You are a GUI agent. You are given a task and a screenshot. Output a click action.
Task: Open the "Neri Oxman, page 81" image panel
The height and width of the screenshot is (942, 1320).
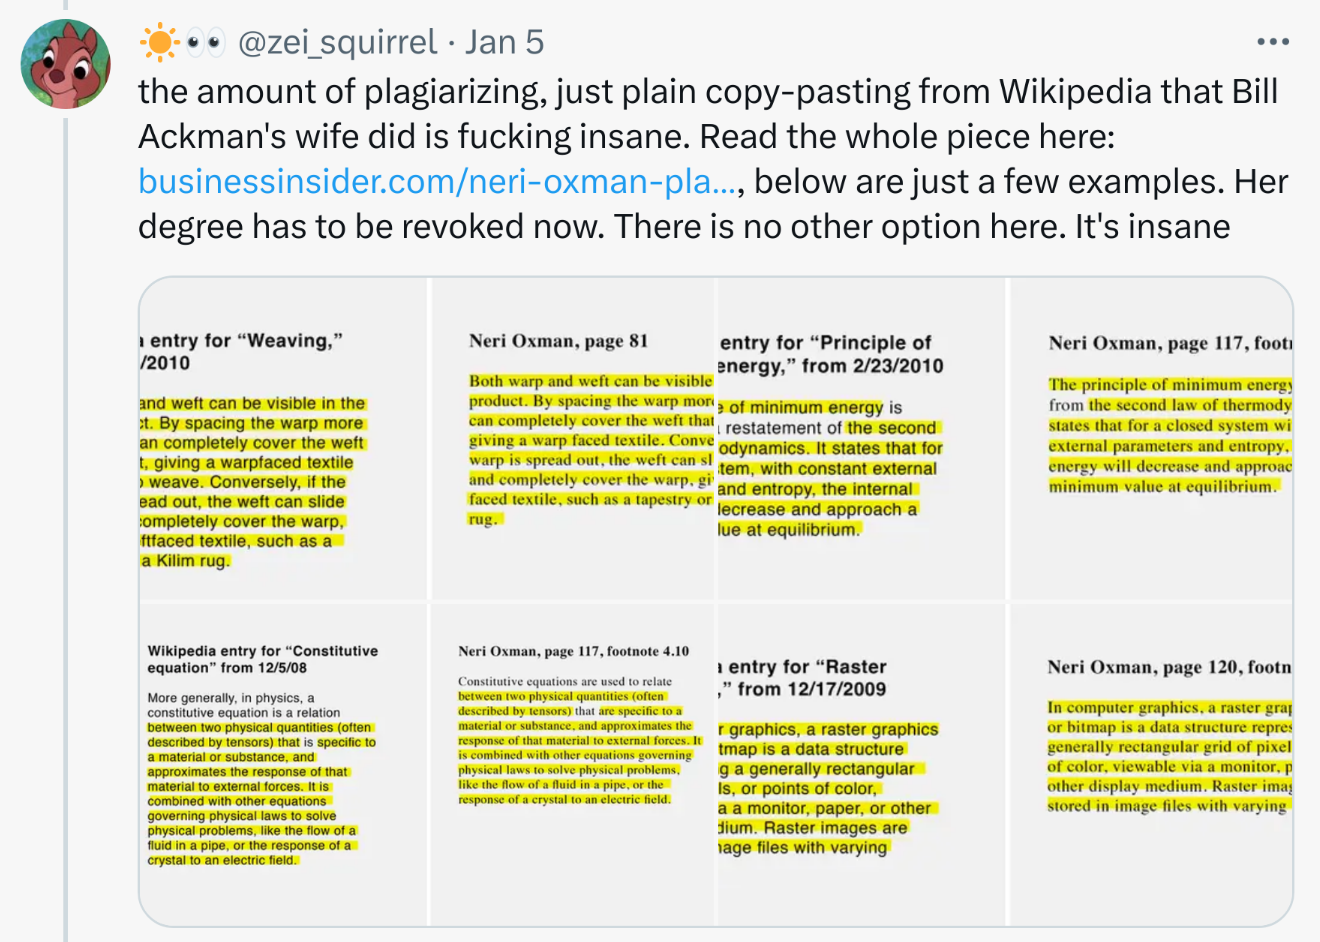pyautogui.click(x=574, y=440)
